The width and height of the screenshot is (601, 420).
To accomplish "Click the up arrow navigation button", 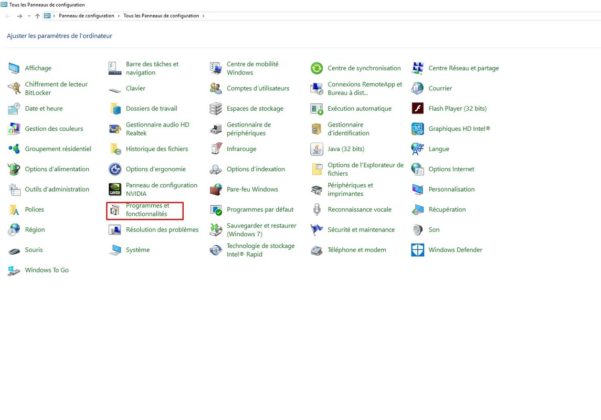I will 37,16.
